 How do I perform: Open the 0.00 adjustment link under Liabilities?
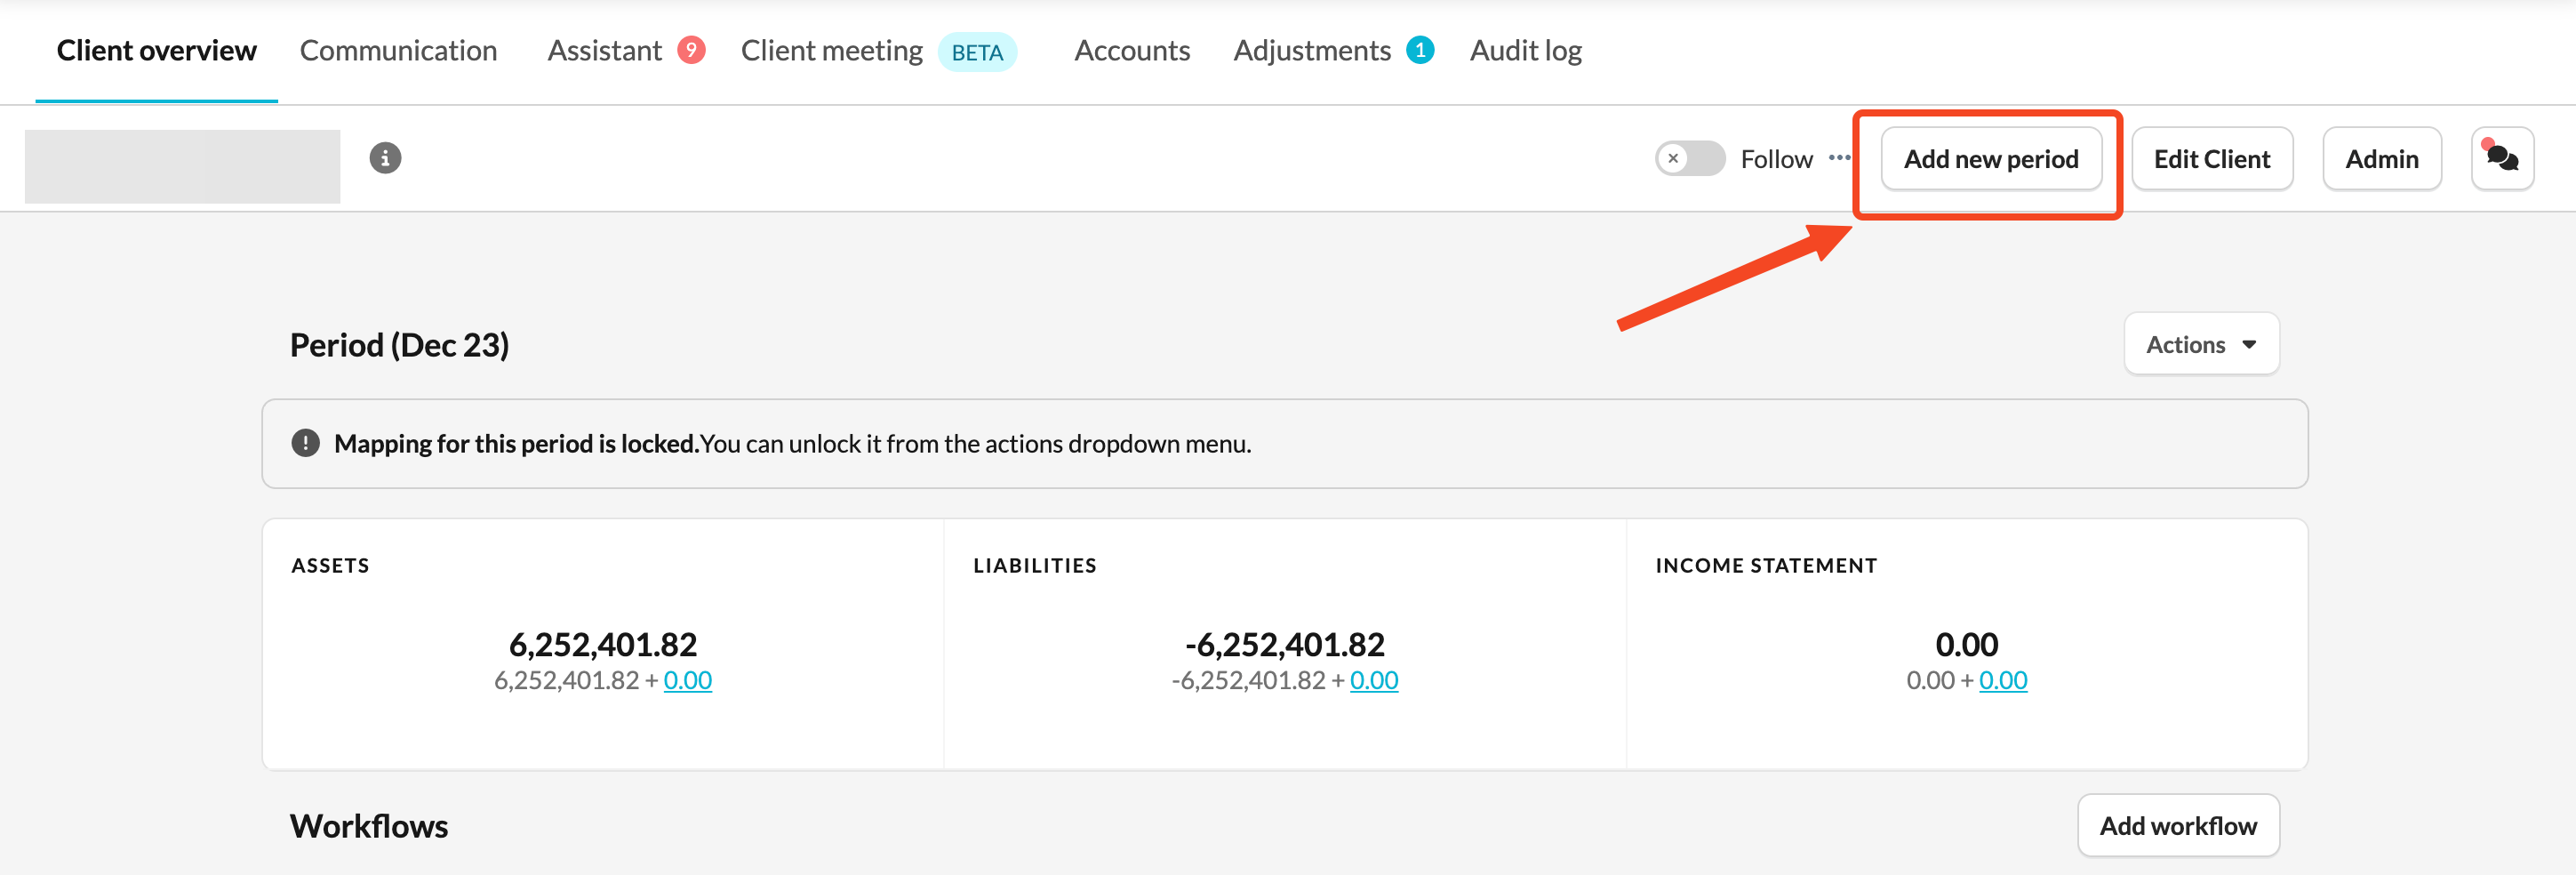tap(1373, 680)
